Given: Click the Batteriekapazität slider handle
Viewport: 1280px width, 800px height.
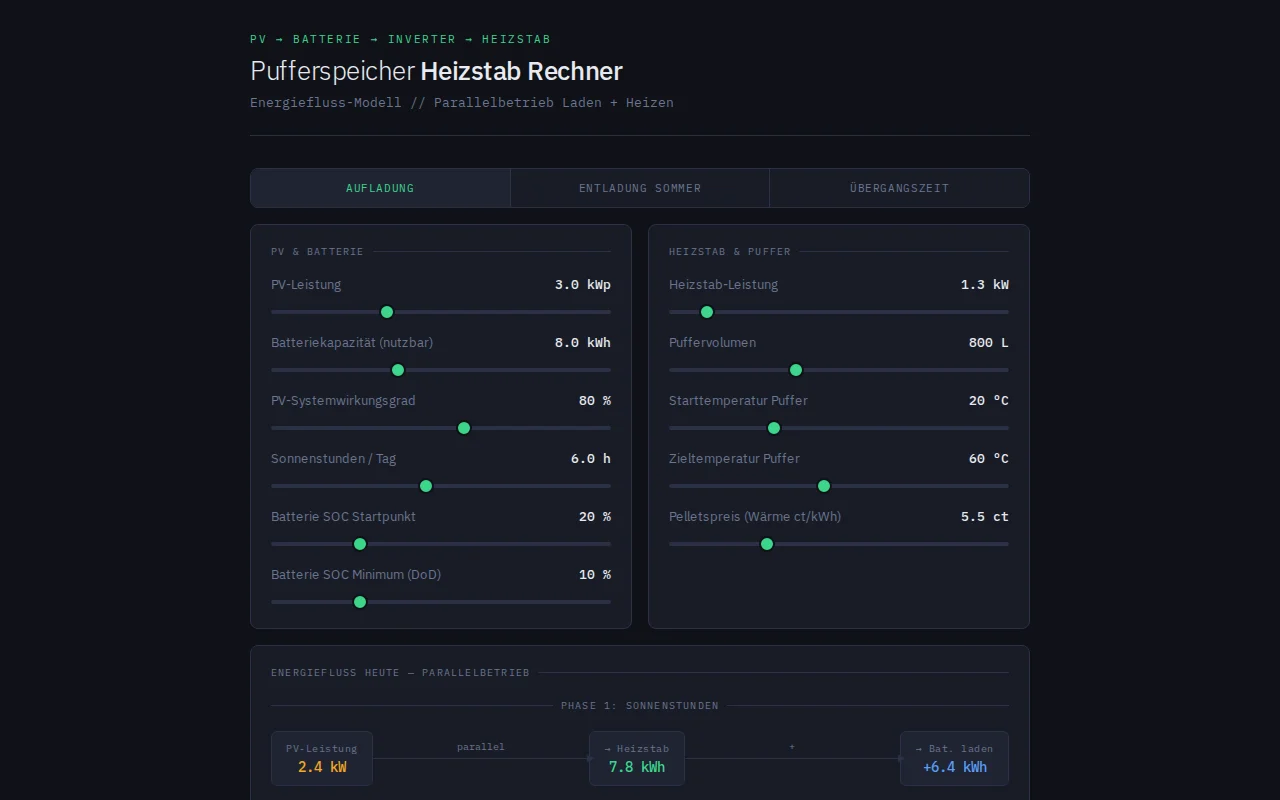Looking at the screenshot, I should (398, 370).
